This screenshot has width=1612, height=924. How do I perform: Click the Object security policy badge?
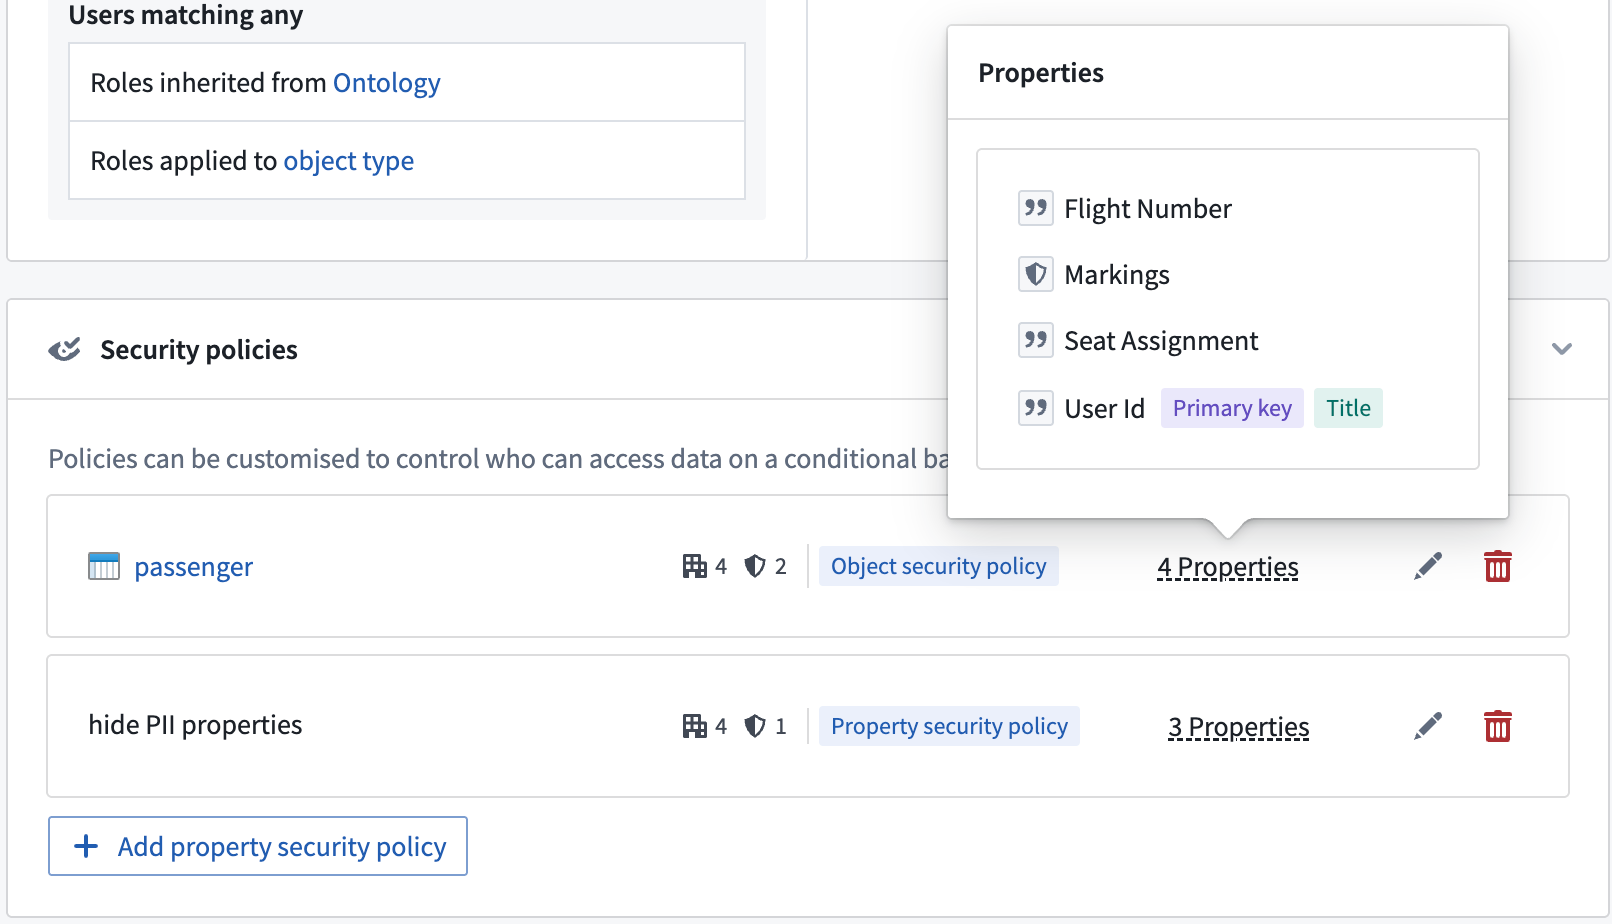coord(938,565)
